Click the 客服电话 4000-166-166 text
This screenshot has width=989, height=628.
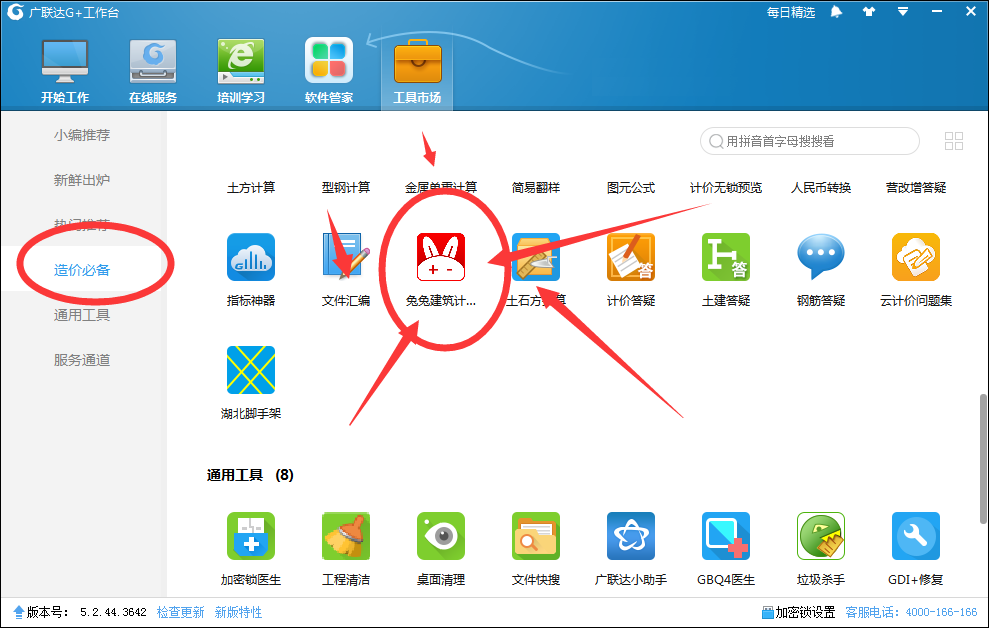pyautogui.click(x=911, y=612)
